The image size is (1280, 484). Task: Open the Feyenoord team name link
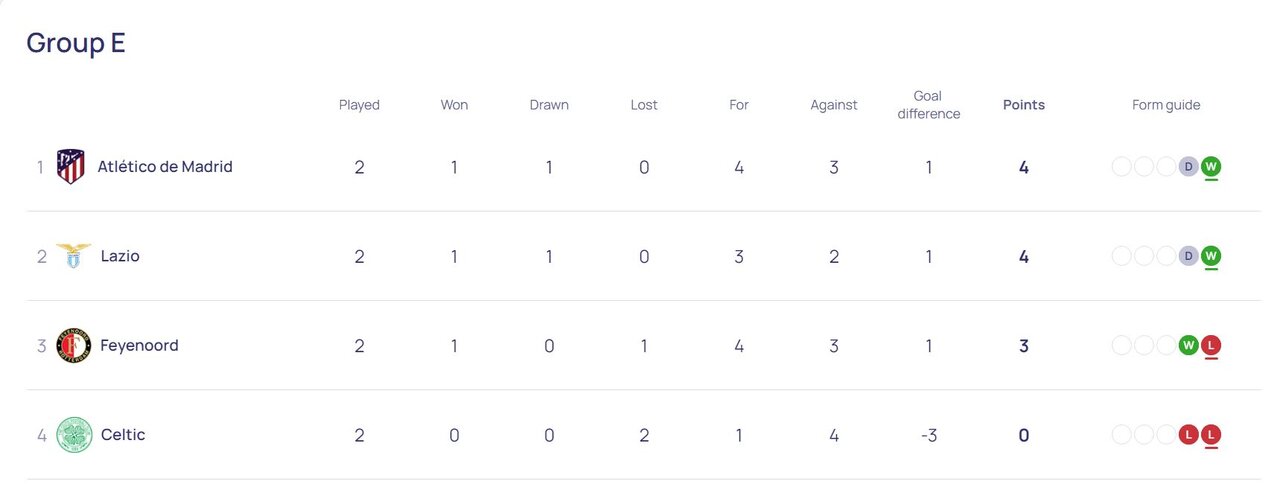pyautogui.click(x=139, y=345)
